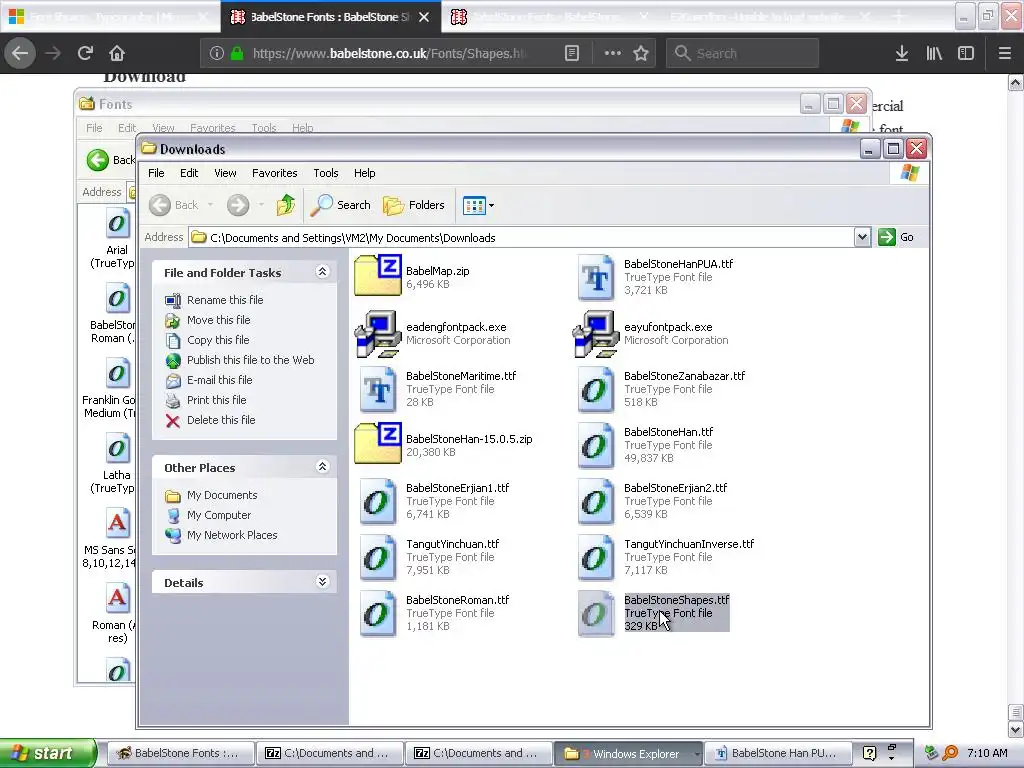The height and width of the screenshot is (768, 1024).
Task: Click Copy this file
Action: [x=208, y=340]
